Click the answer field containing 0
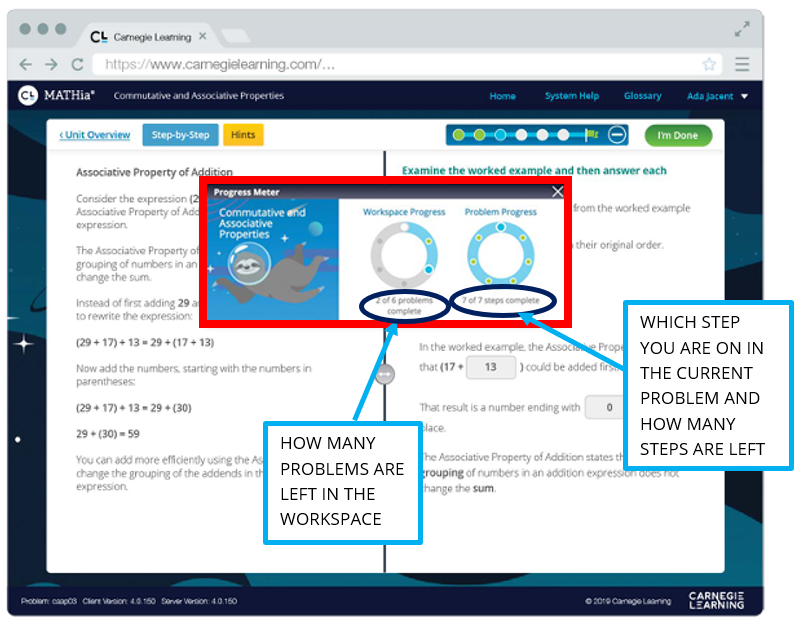The width and height of the screenshot is (807, 627). point(605,407)
